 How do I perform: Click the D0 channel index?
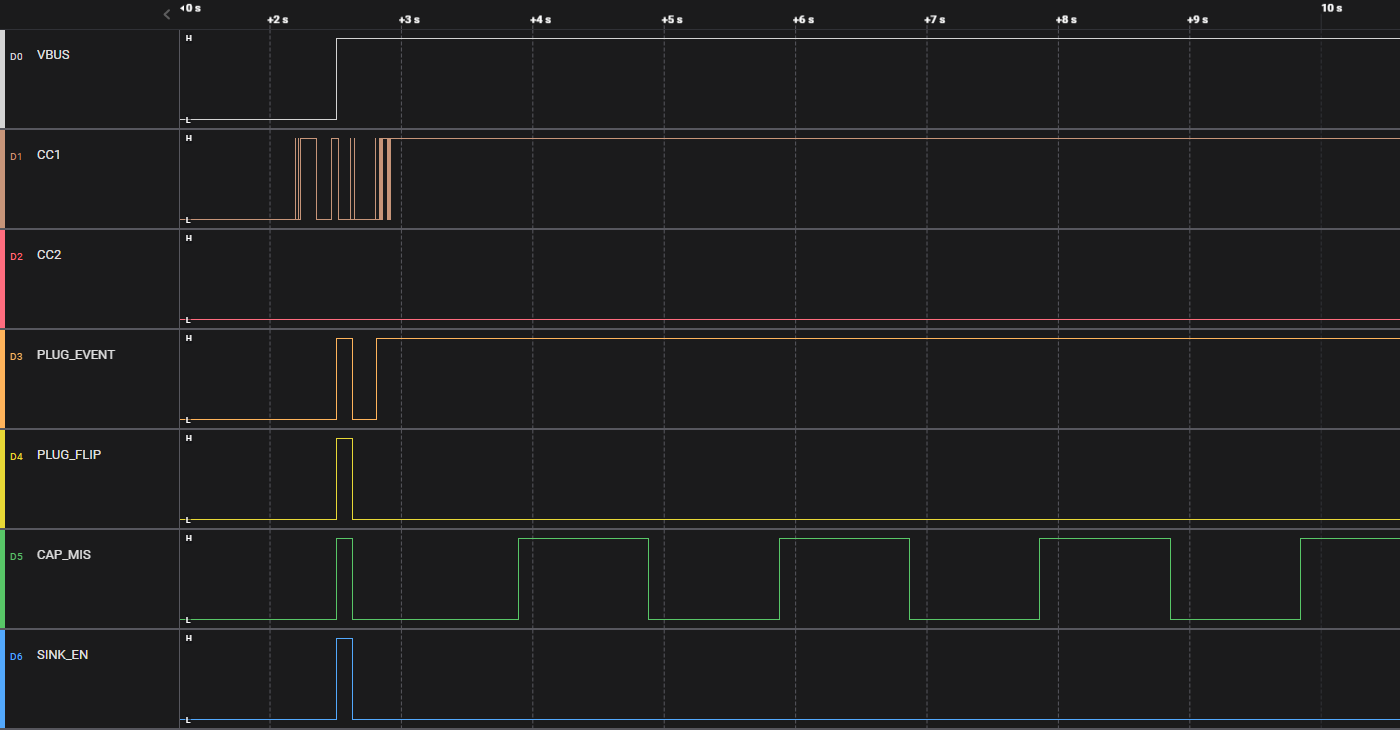(16, 56)
